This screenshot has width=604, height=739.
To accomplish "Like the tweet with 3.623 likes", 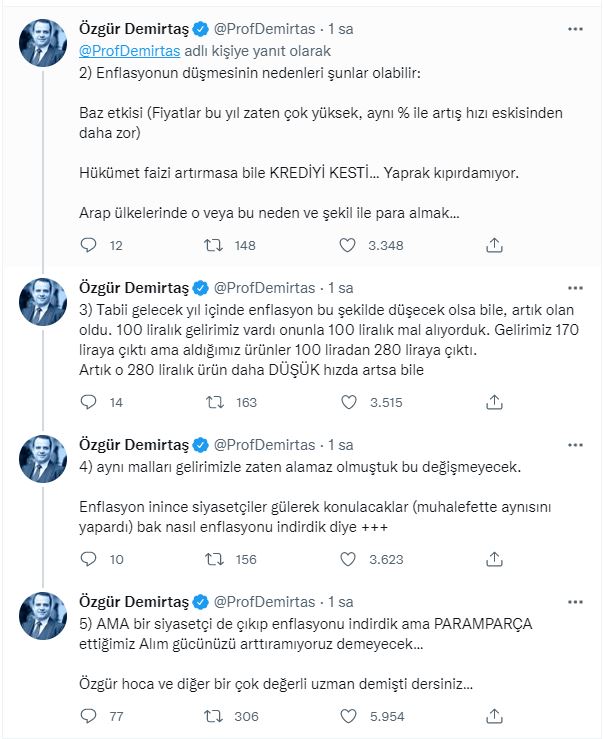I will coord(348,559).
